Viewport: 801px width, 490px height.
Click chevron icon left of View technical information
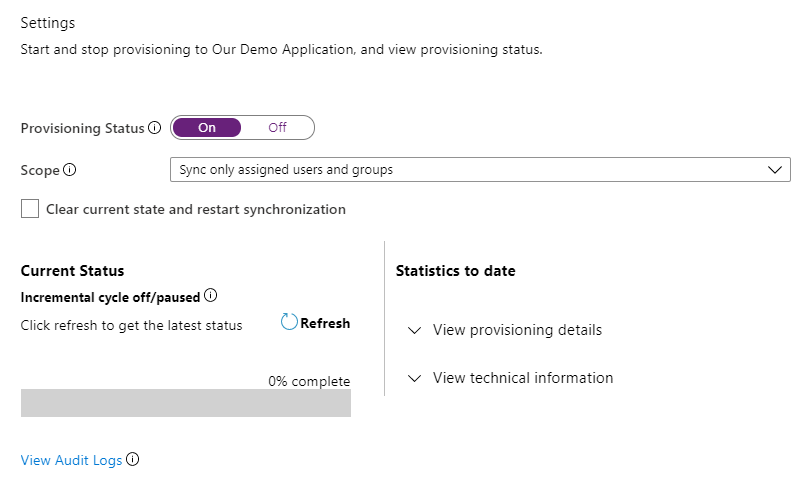click(415, 379)
